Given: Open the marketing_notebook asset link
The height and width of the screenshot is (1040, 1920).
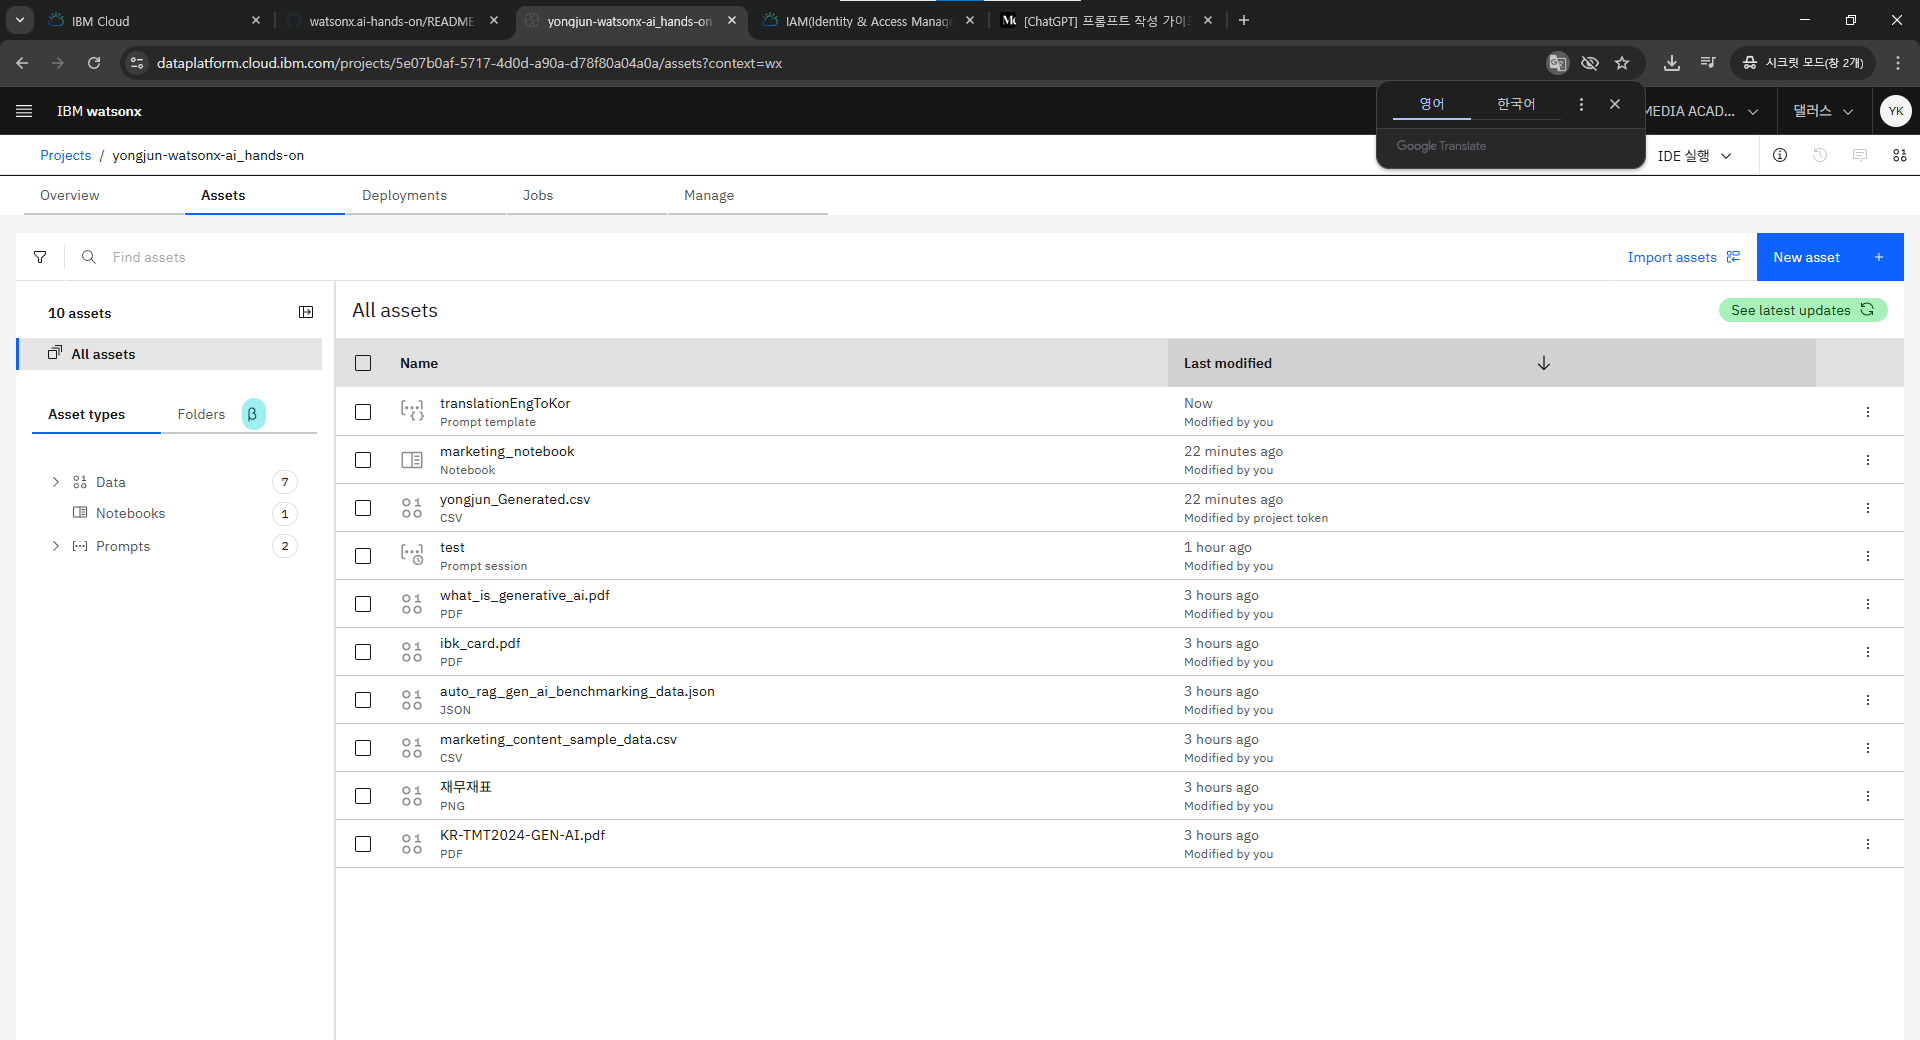Looking at the screenshot, I should [x=507, y=451].
